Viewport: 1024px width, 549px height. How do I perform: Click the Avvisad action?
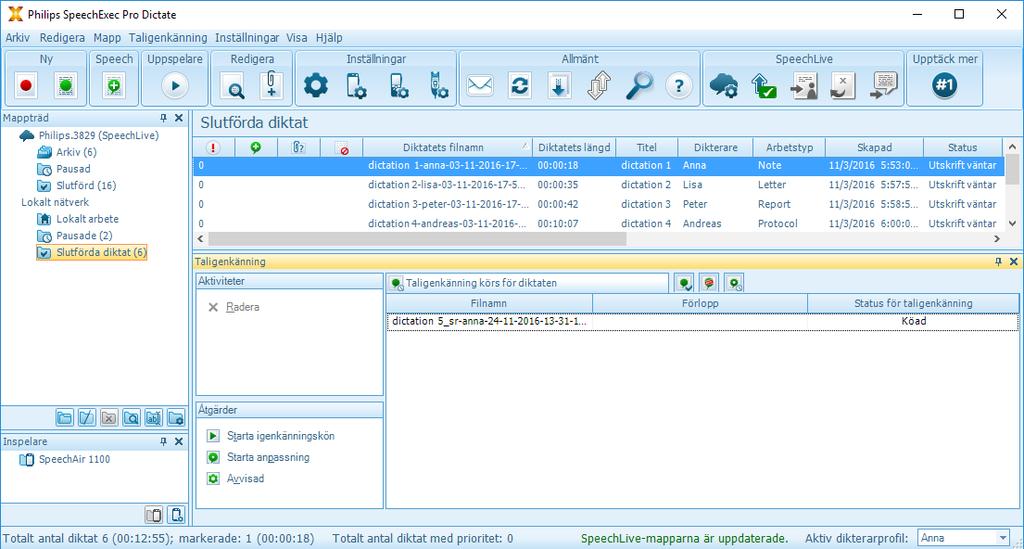coord(245,478)
